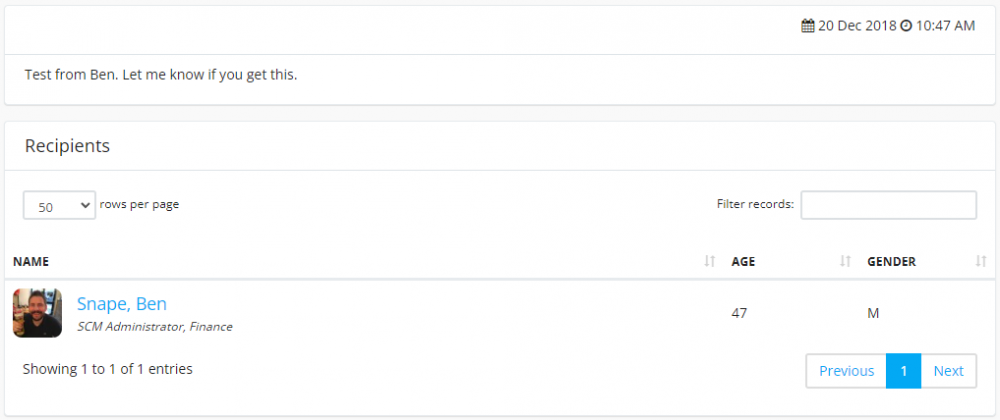The image size is (1000, 420).
Task: Click the calendar icon beside the date
Action: (808, 26)
